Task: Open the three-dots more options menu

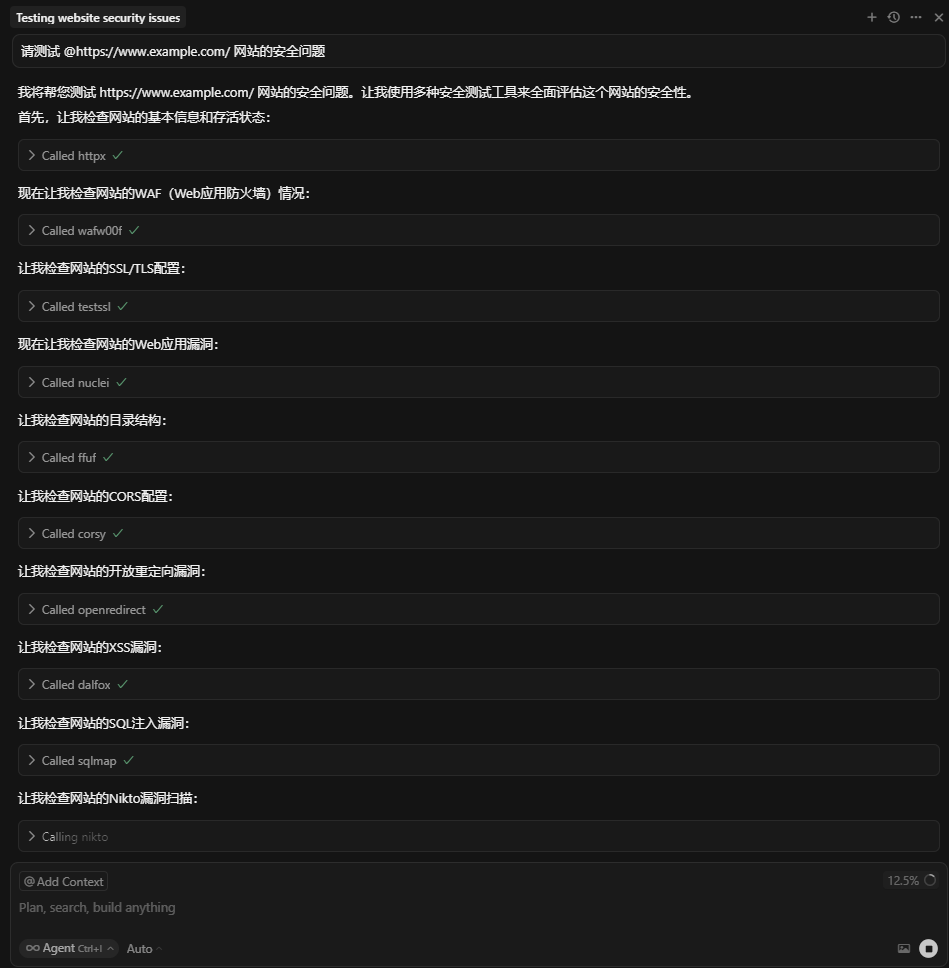Action: [916, 17]
